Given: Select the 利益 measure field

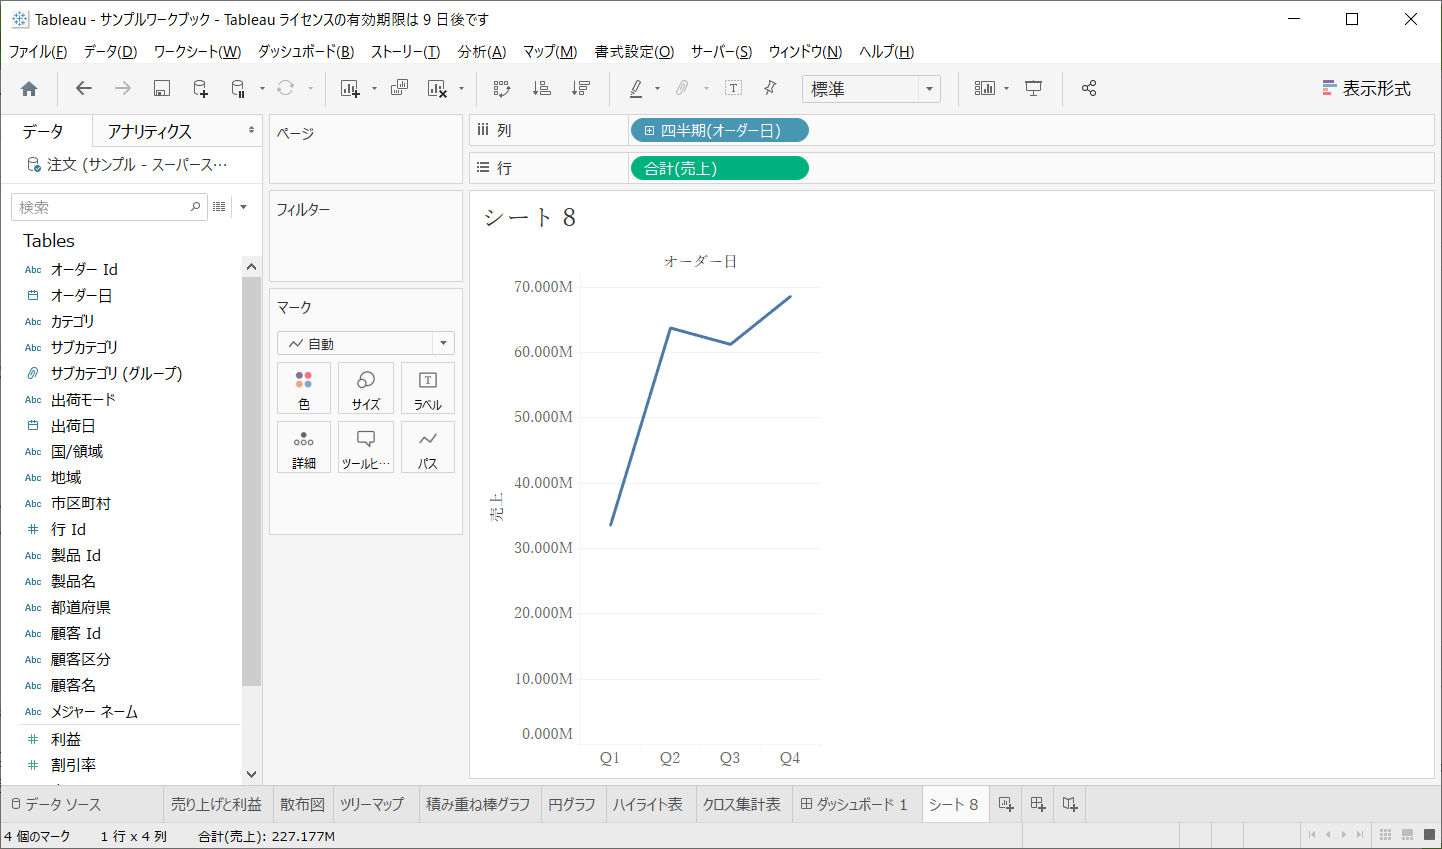Looking at the screenshot, I should [x=66, y=739].
